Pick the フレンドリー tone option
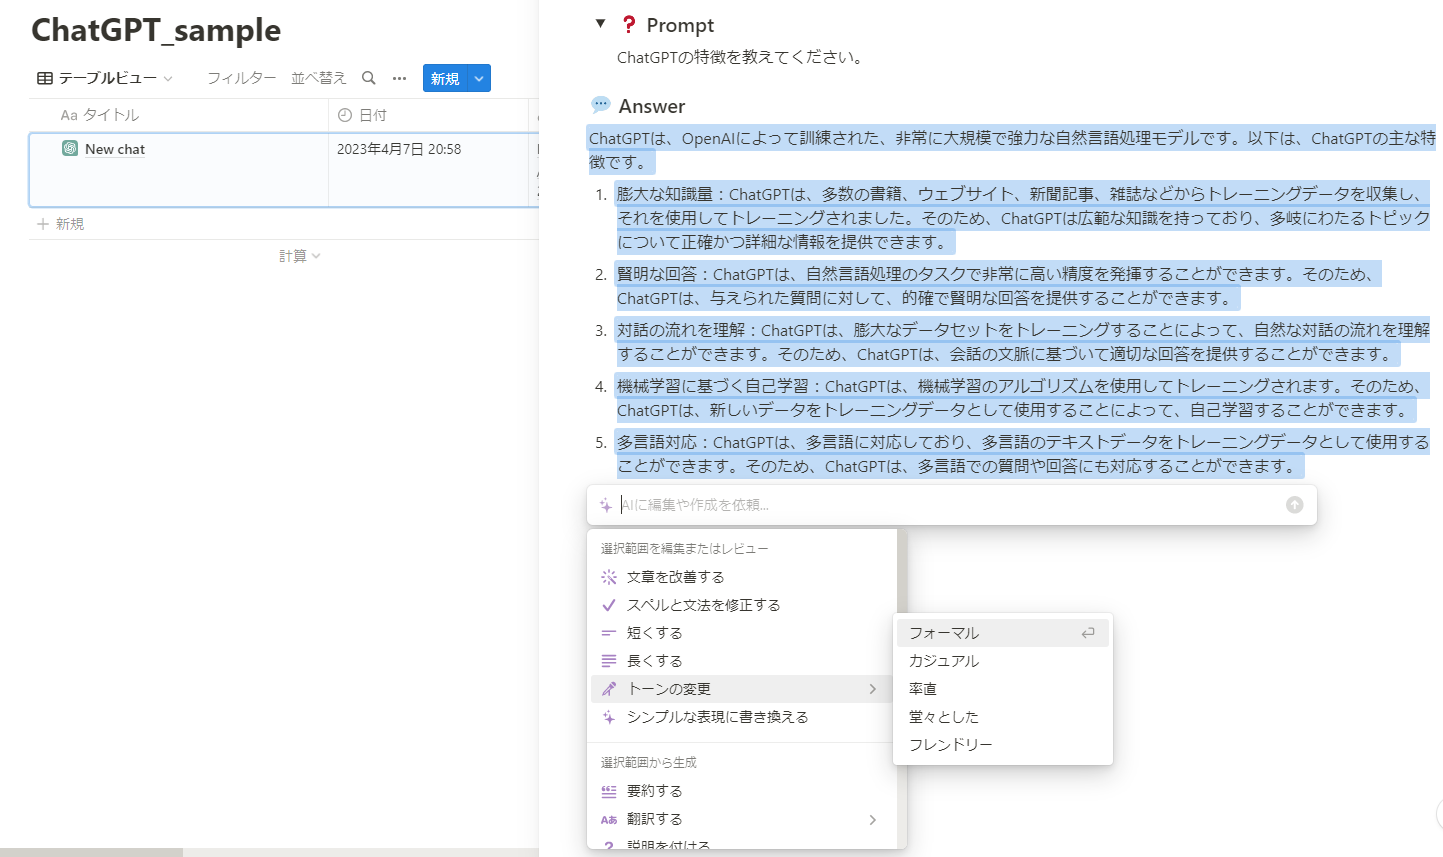Image resolution: width=1443 pixels, height=857 pixels. pos(950,745)
